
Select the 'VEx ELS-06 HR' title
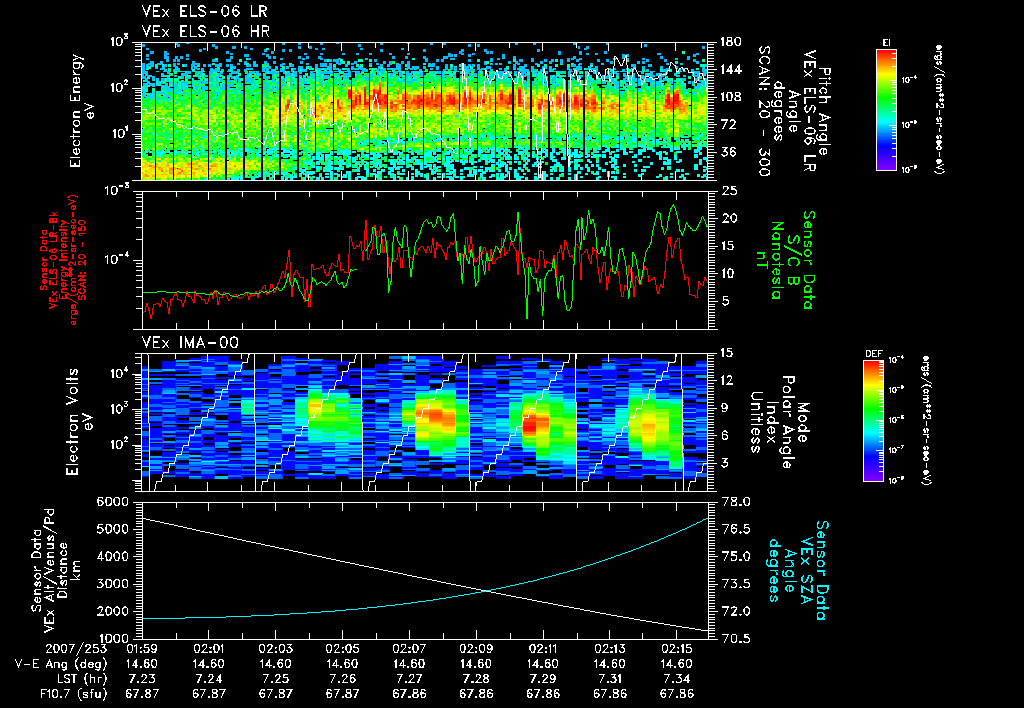coord(206,31)
